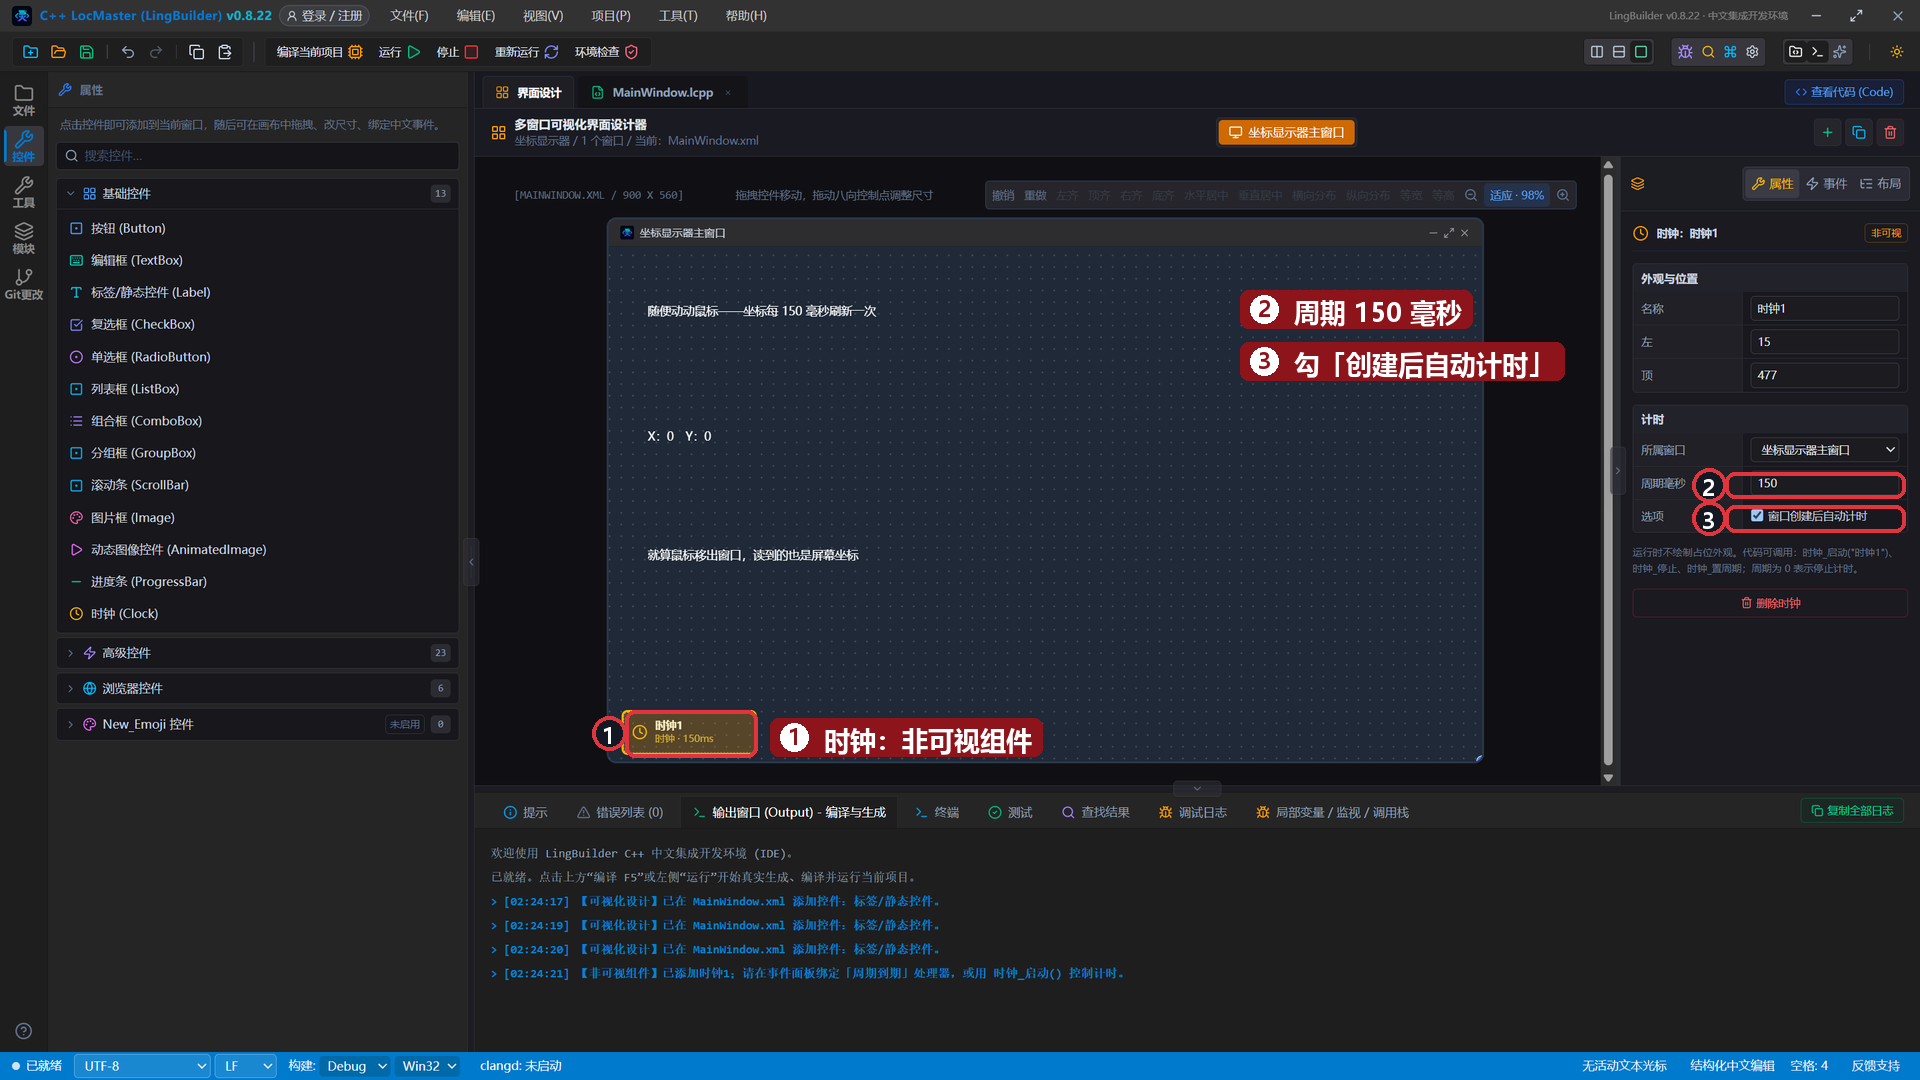
Task: Open the terminal prompt icon in toolbar
Action: (x=1817, y=52)
